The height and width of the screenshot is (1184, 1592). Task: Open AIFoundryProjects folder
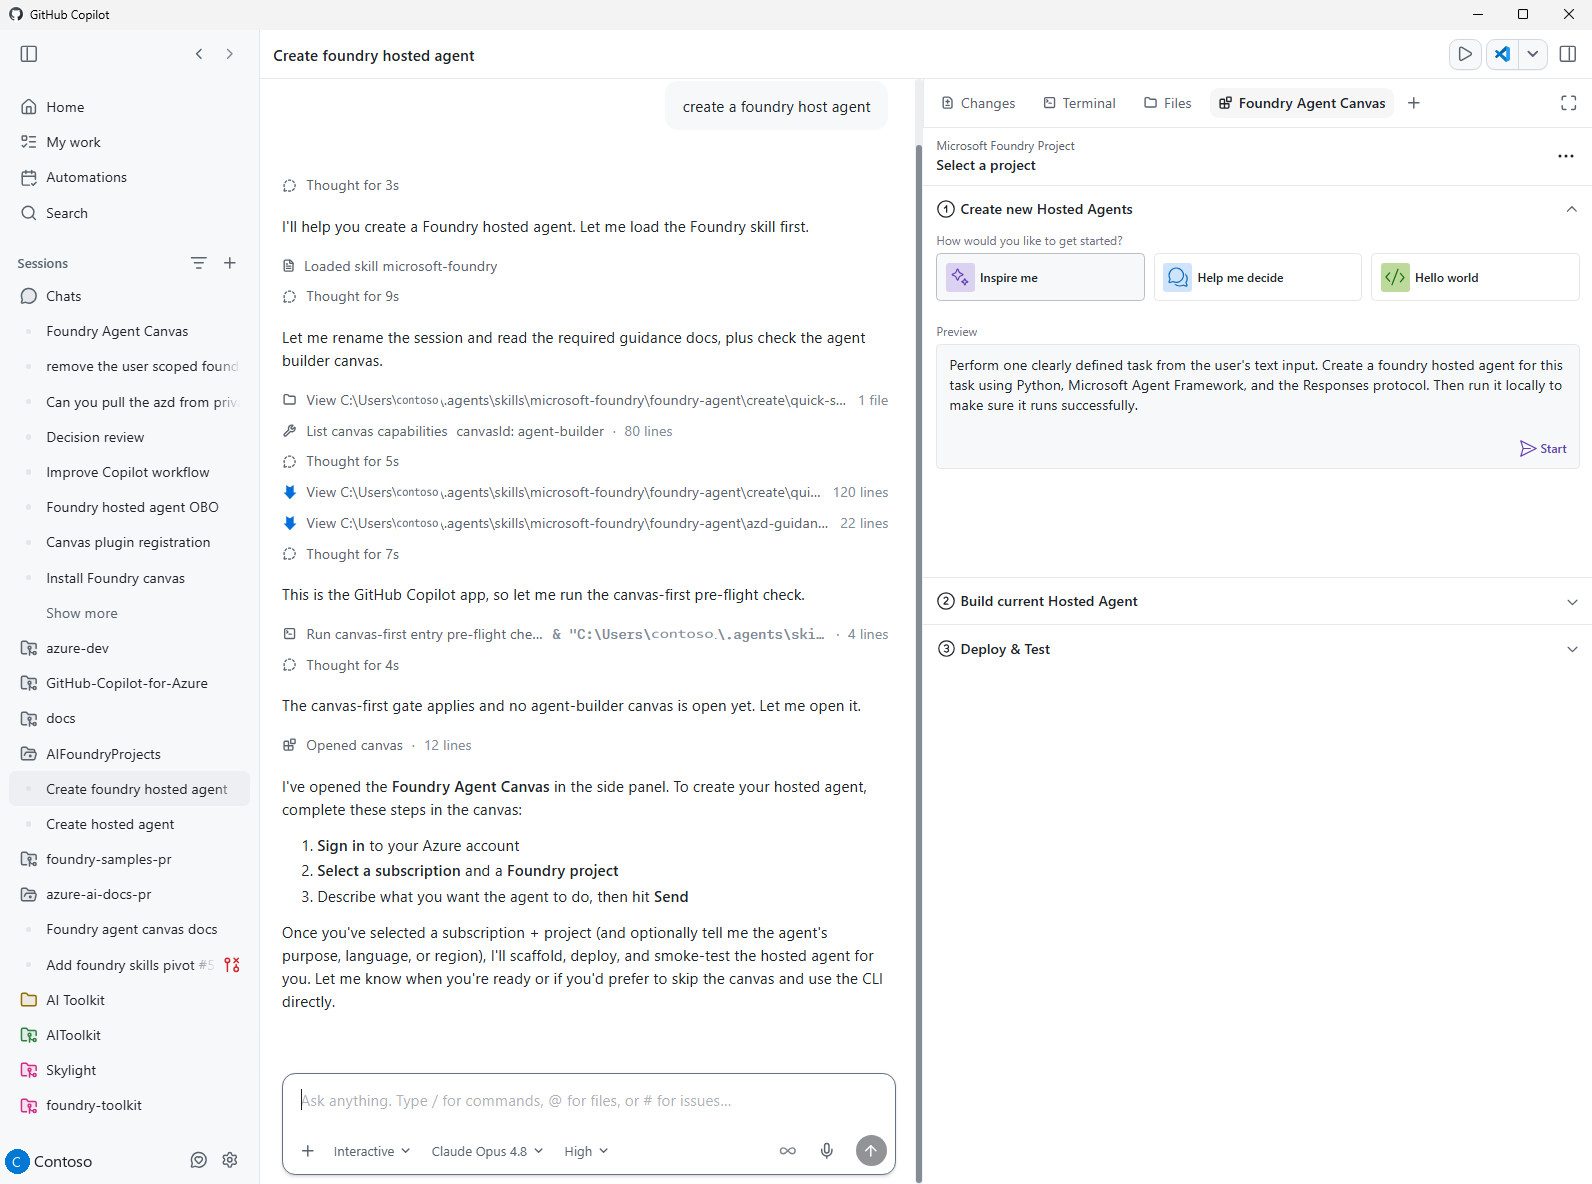tap(103, 754)
